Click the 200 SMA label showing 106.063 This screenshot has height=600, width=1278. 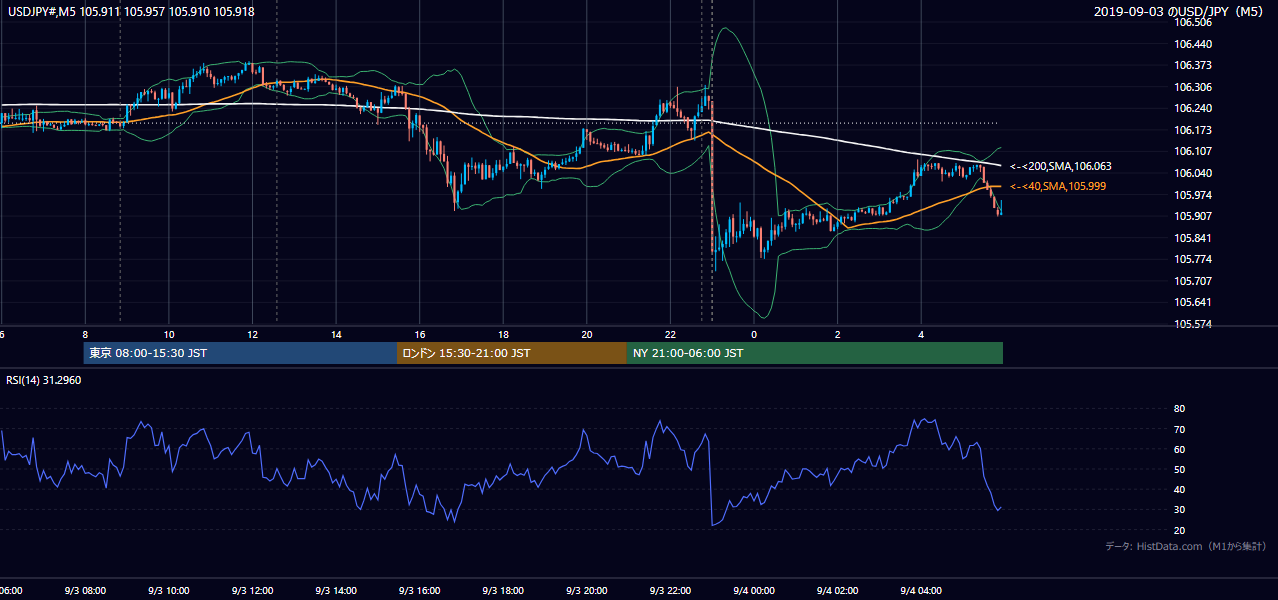[x=1060, y=166]
